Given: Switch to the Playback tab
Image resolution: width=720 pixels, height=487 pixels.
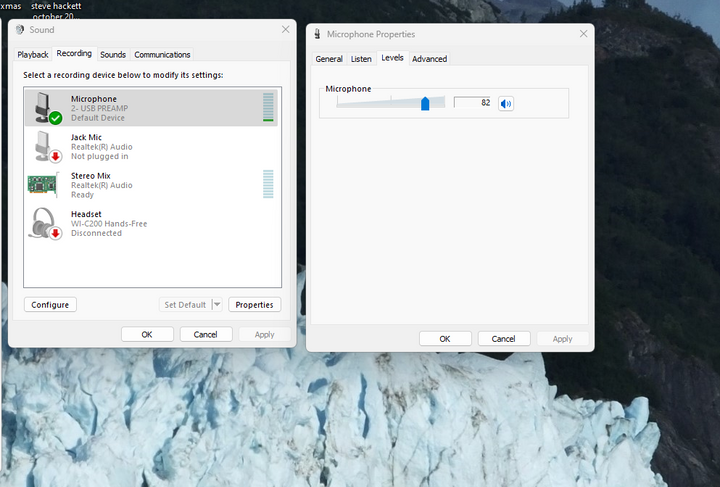Looking at the screenshot, I should click(33, 55).
